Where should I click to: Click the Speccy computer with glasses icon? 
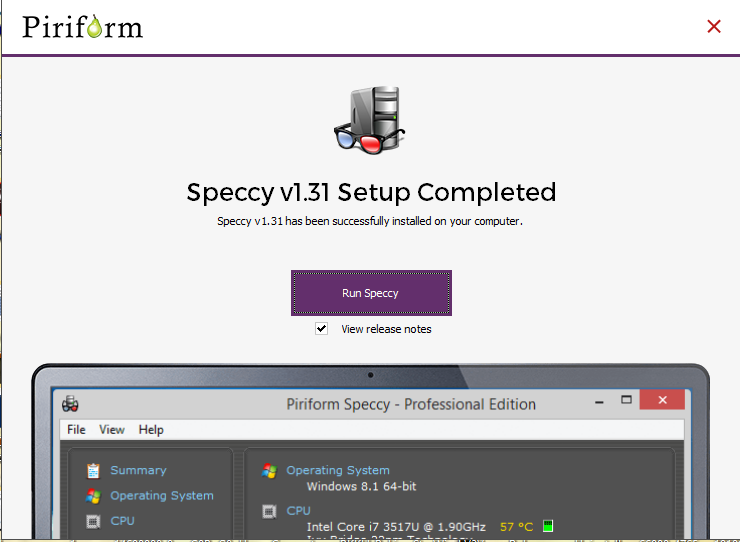(x=370, y=120)
